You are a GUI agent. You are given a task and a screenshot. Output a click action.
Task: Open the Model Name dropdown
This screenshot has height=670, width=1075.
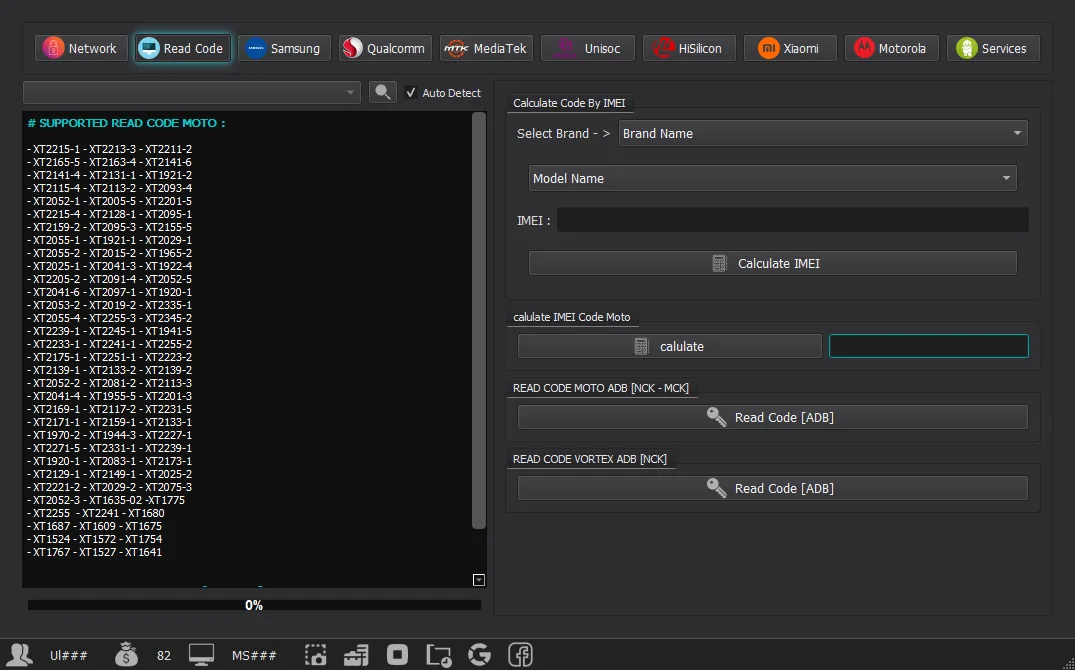773,178
